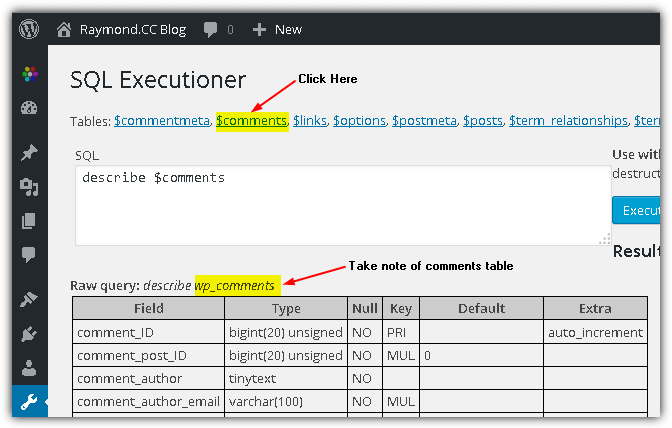
Task: Open the Appearance paintbrush icon
Action: tap(29, 299)
